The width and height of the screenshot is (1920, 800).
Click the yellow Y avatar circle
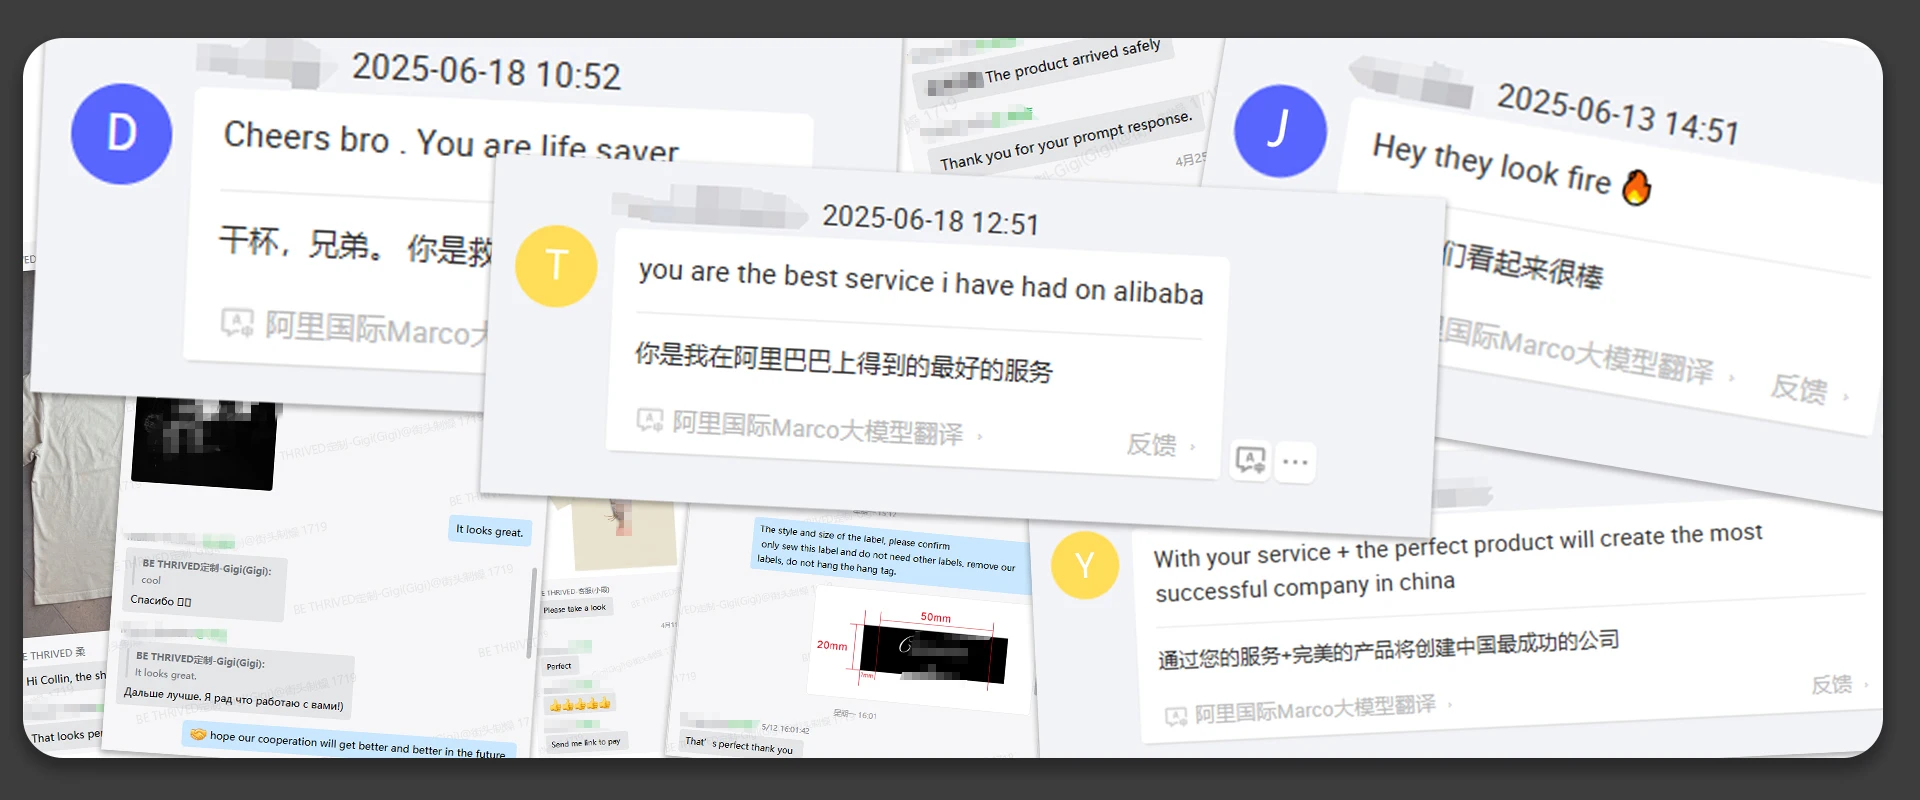click(x=1085, y=565)
